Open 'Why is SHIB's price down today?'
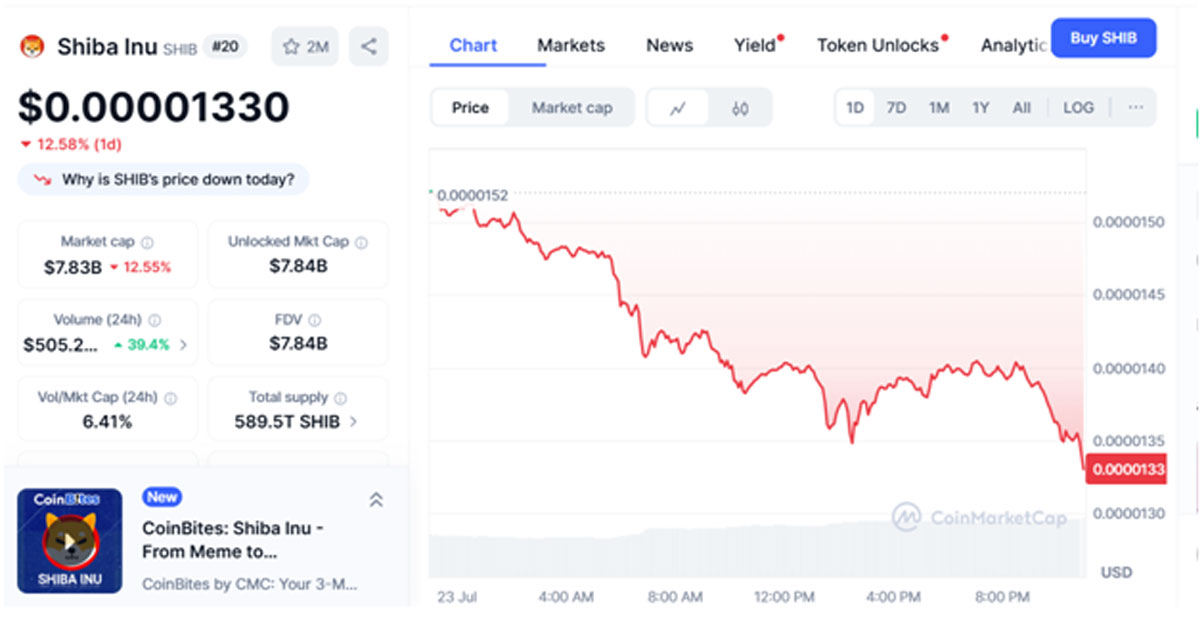The height and width of the screenshot is (630, 1200). [164, 180]
